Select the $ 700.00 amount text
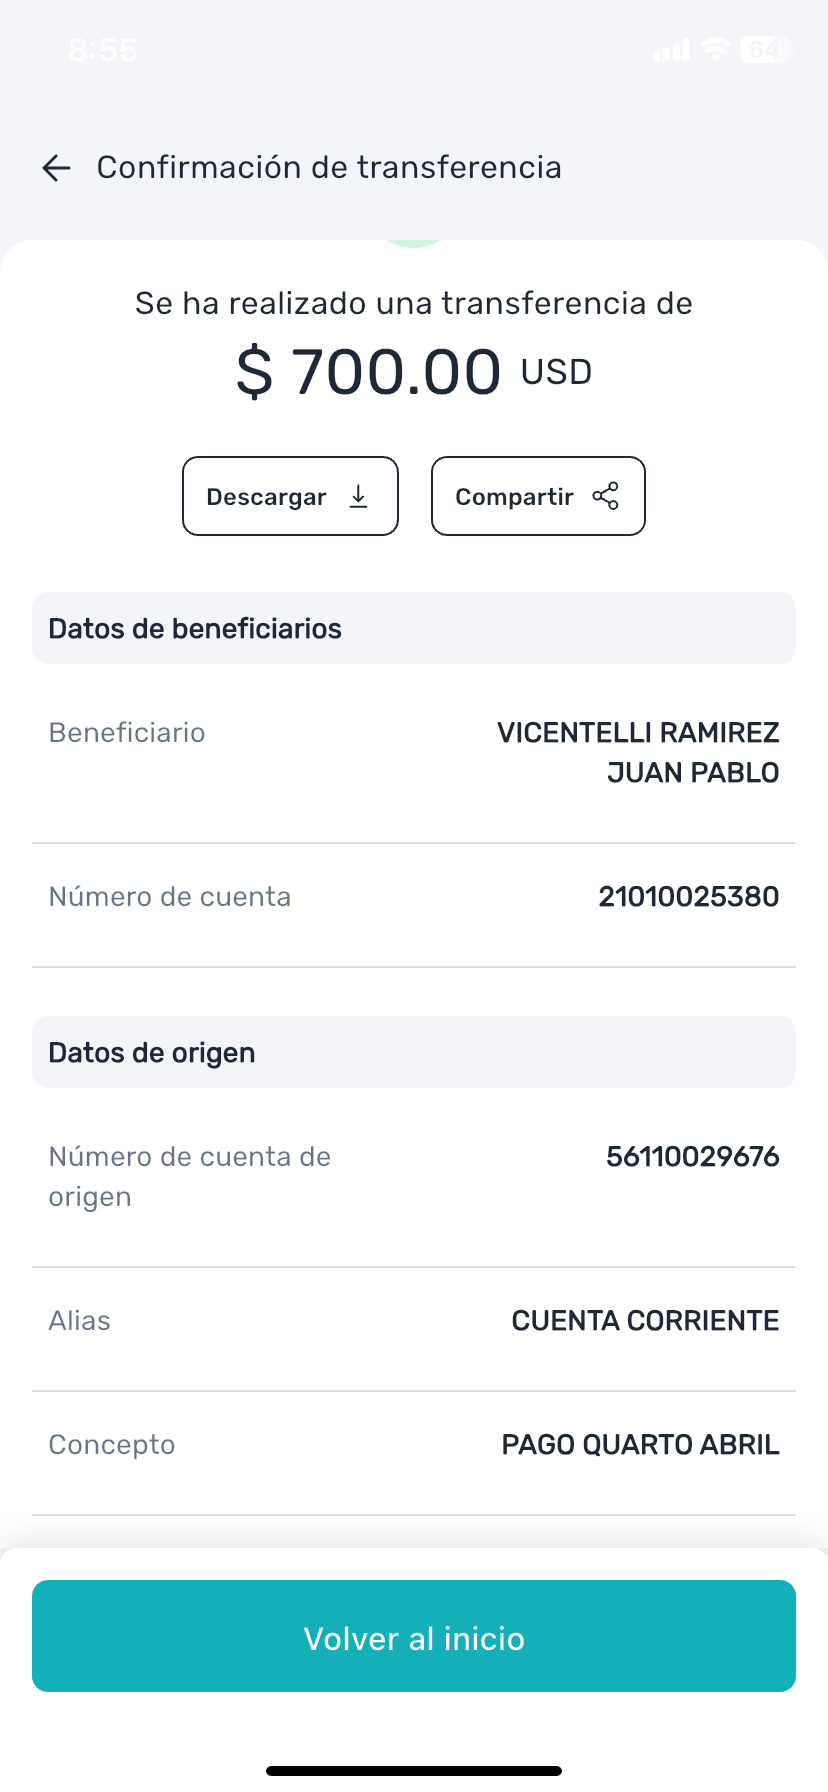The height and width of the screenshot is (1792, 828). tap(368, 372)
